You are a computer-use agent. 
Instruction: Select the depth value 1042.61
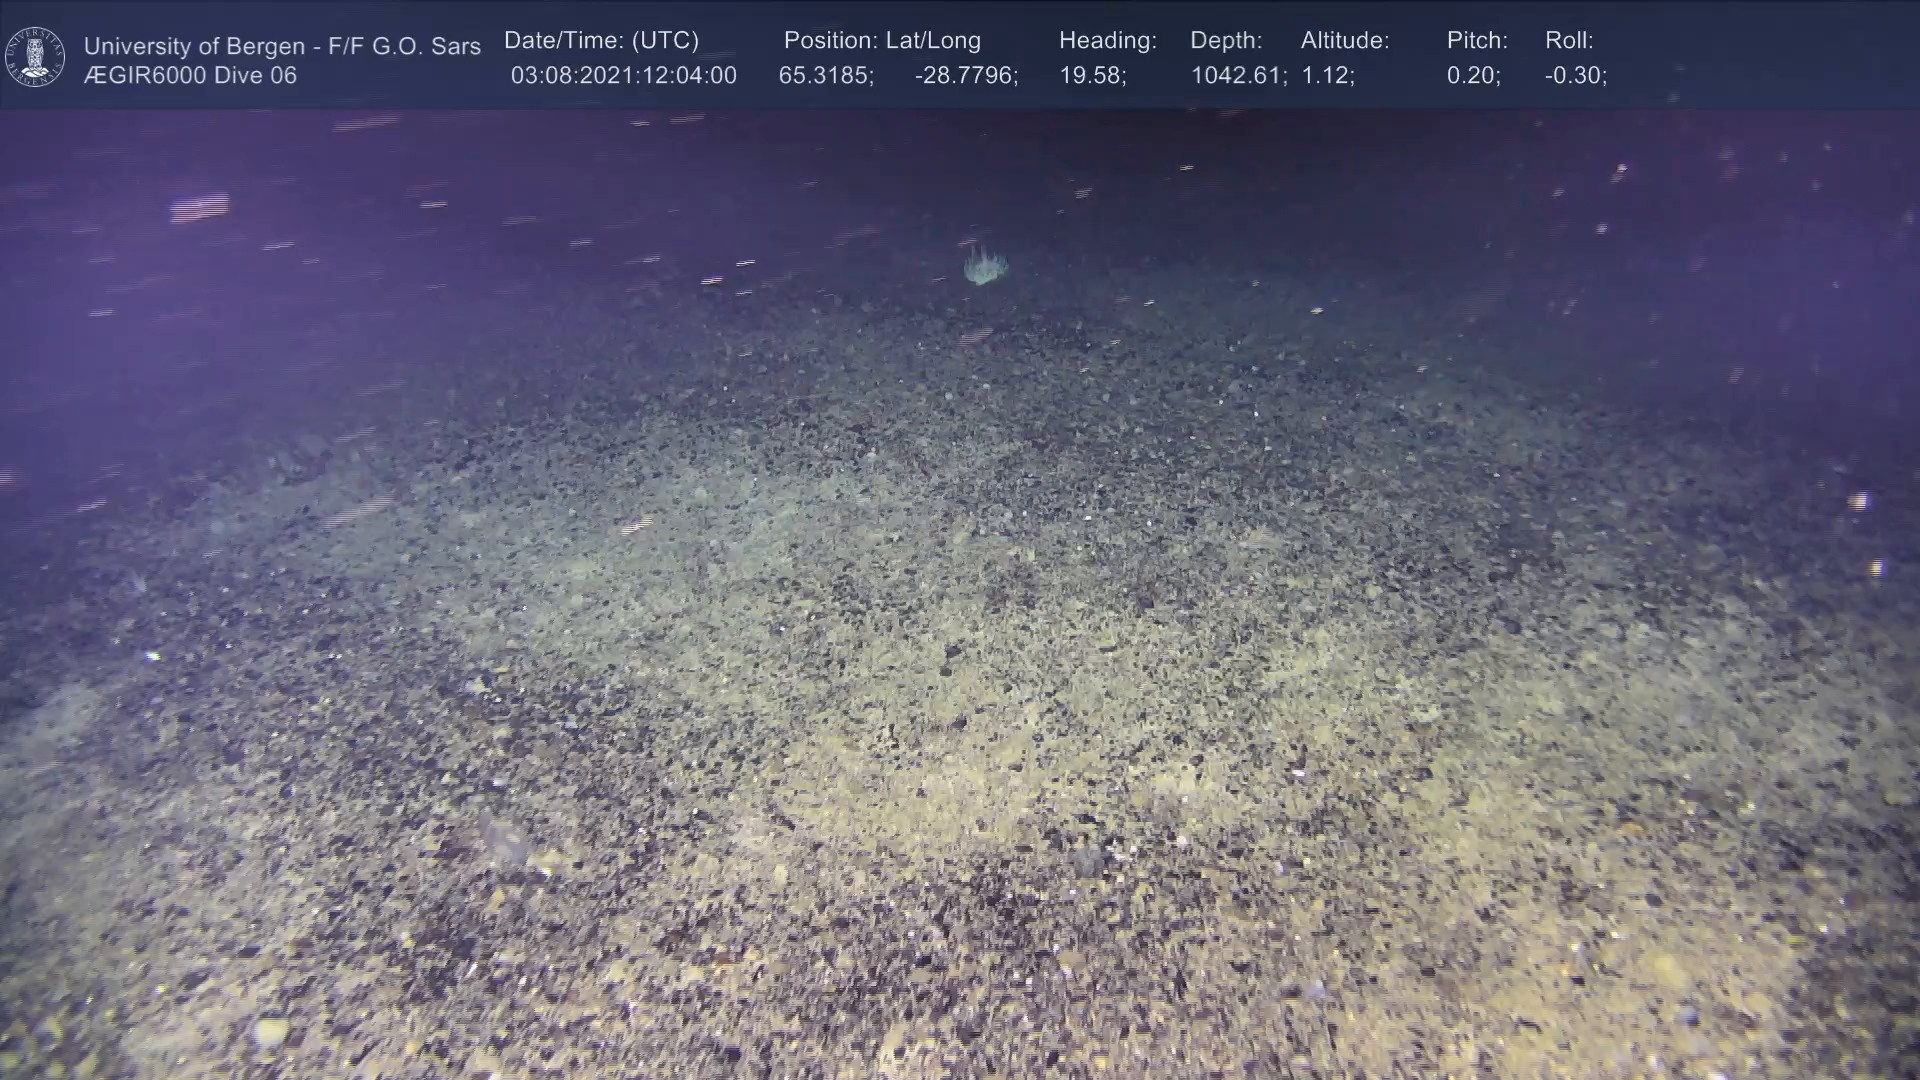(1237, 76)
